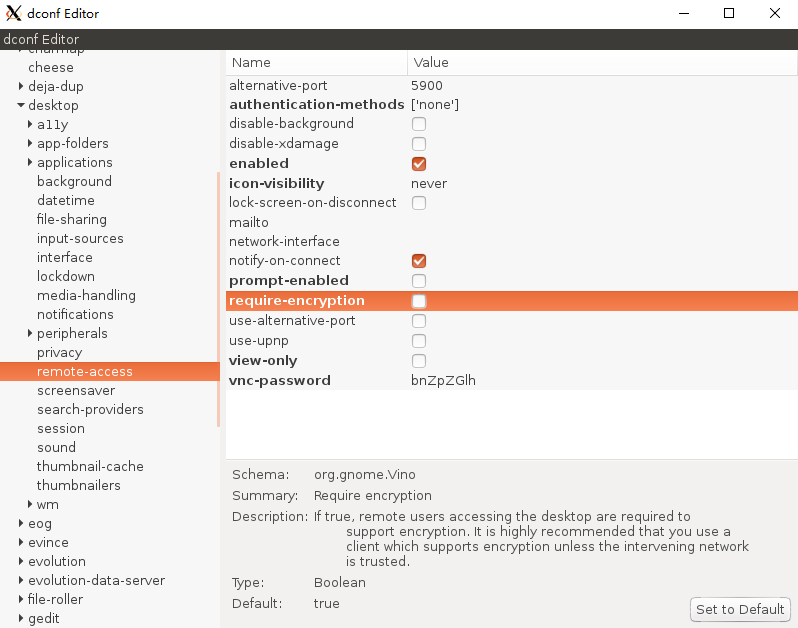This screenshot has width=798, height=628.
Task: Expand the eog tree node
Action: (21, 523)
